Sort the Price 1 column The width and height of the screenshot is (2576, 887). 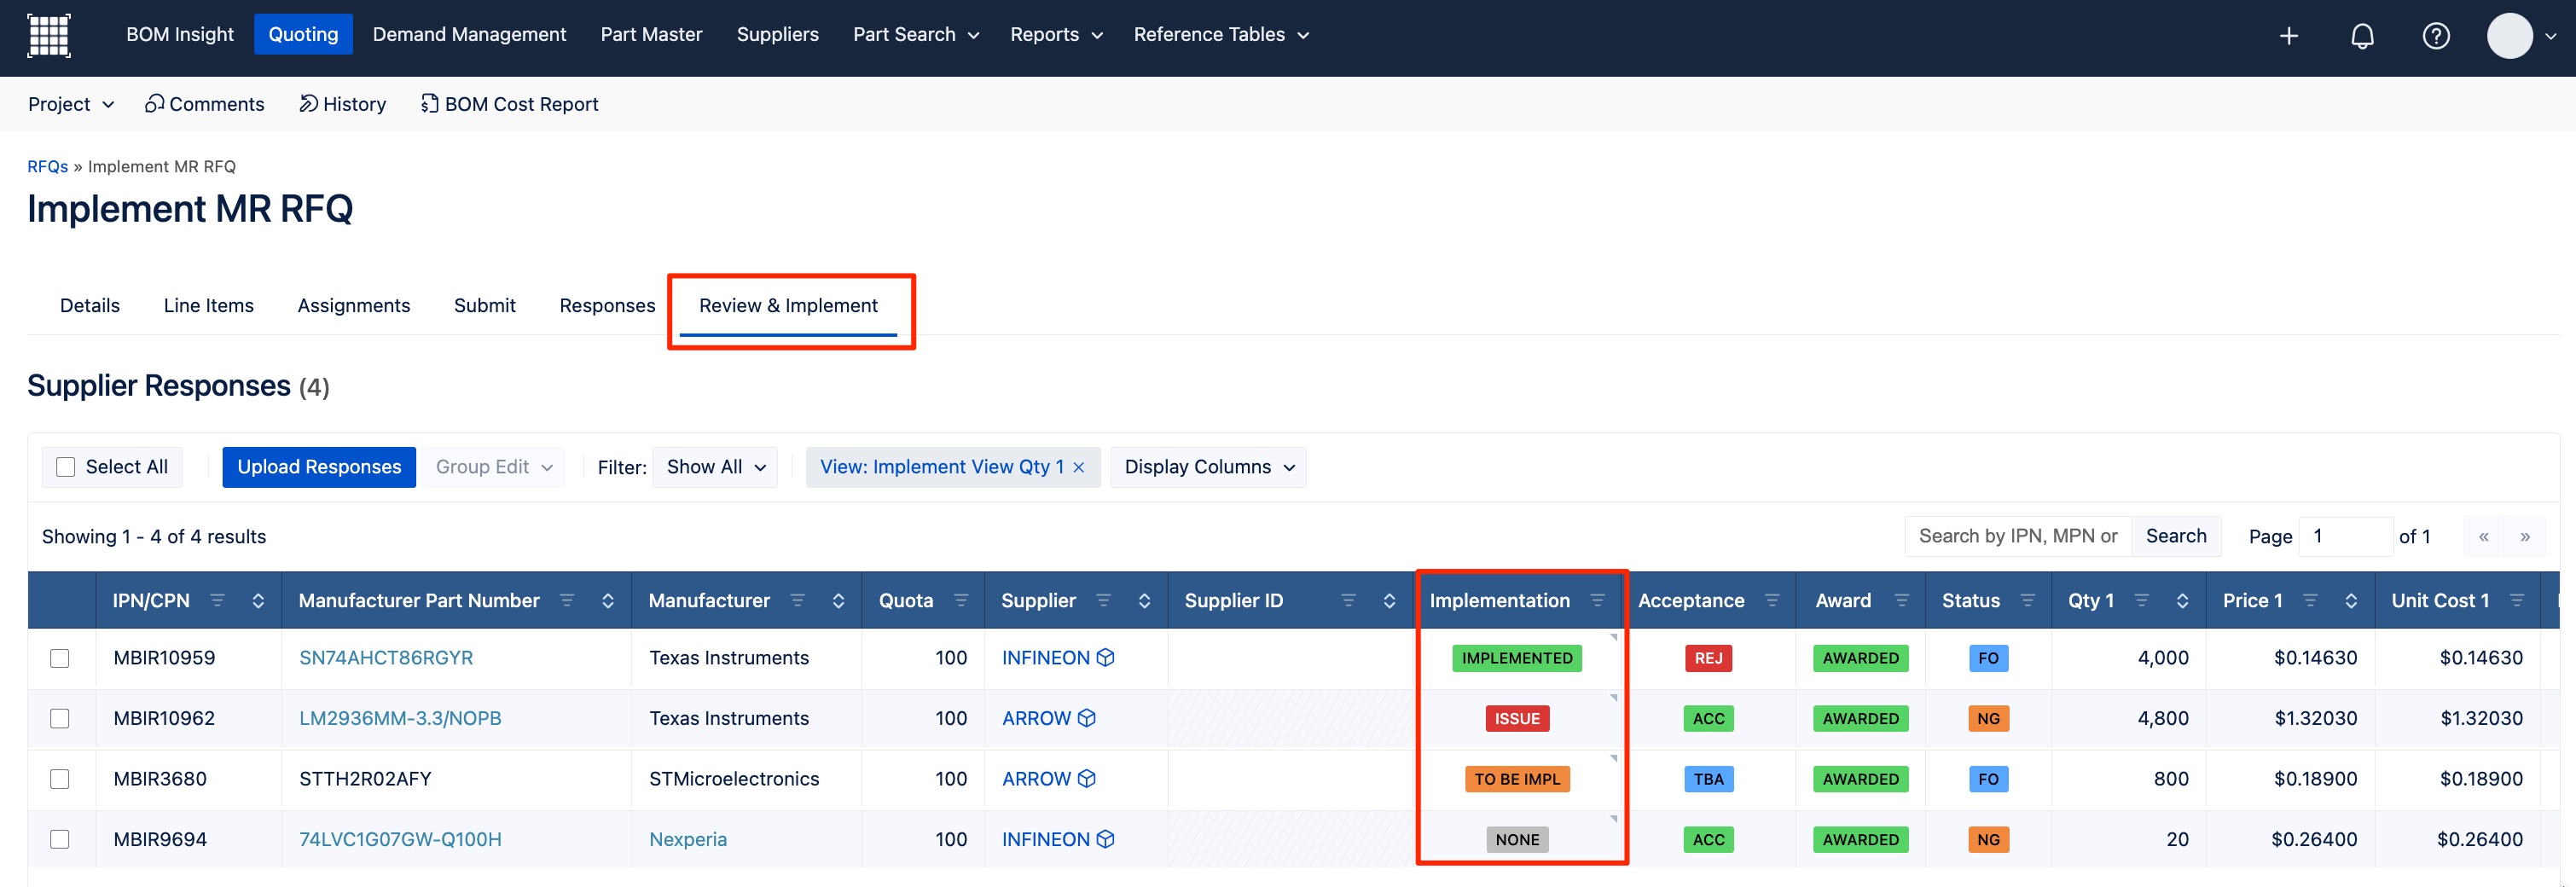pos(2351,600)
